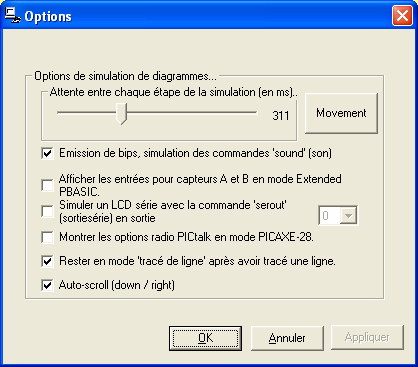Click the Auto-scroll label text
418x367 pixels.
[x=117, y=285]
